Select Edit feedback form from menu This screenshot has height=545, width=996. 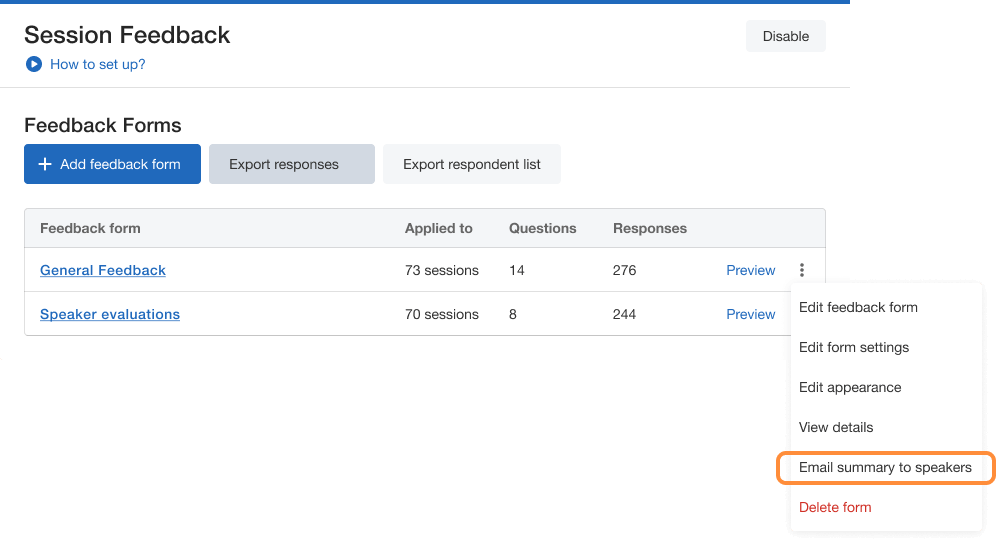[858, 307]
